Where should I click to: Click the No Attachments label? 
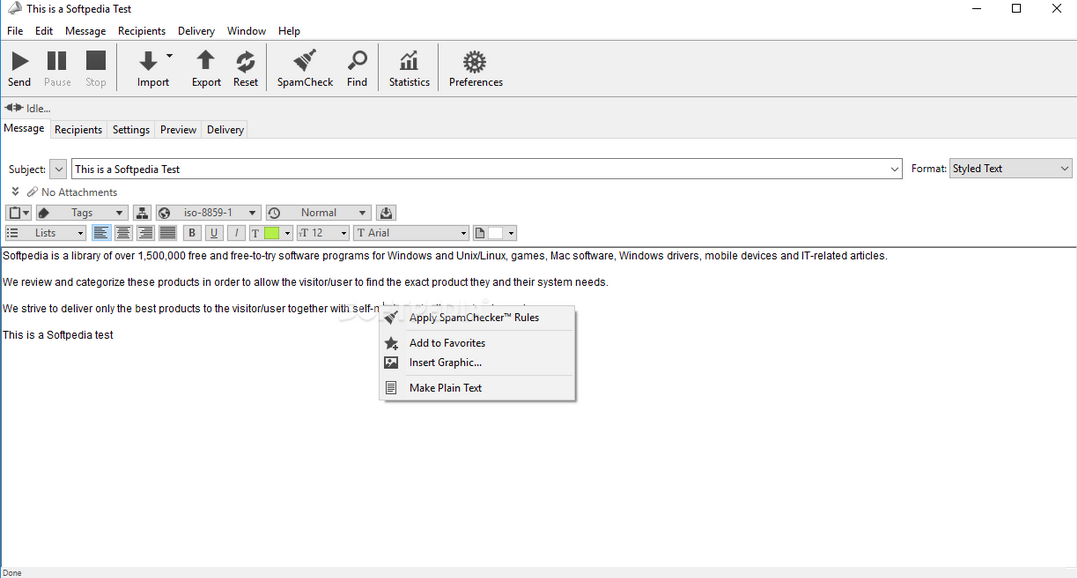point(79,192)
